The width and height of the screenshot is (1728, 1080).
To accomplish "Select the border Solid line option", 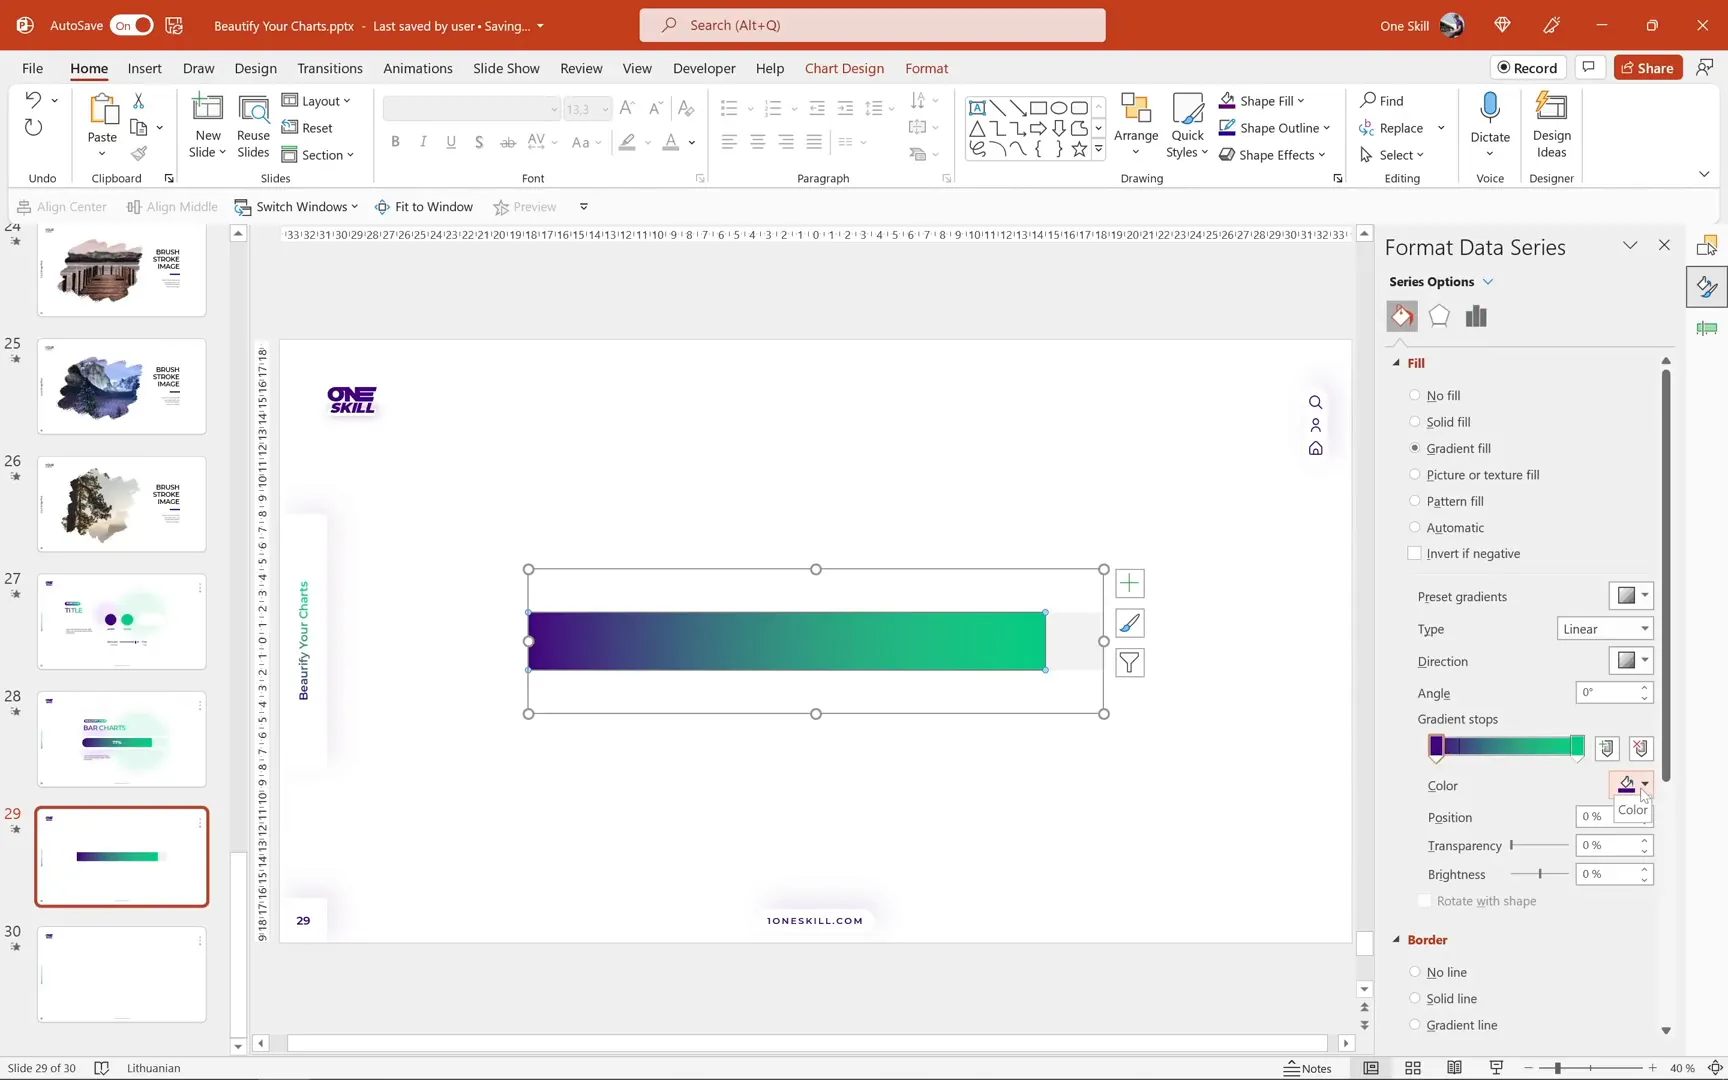I will [1443, 999].
